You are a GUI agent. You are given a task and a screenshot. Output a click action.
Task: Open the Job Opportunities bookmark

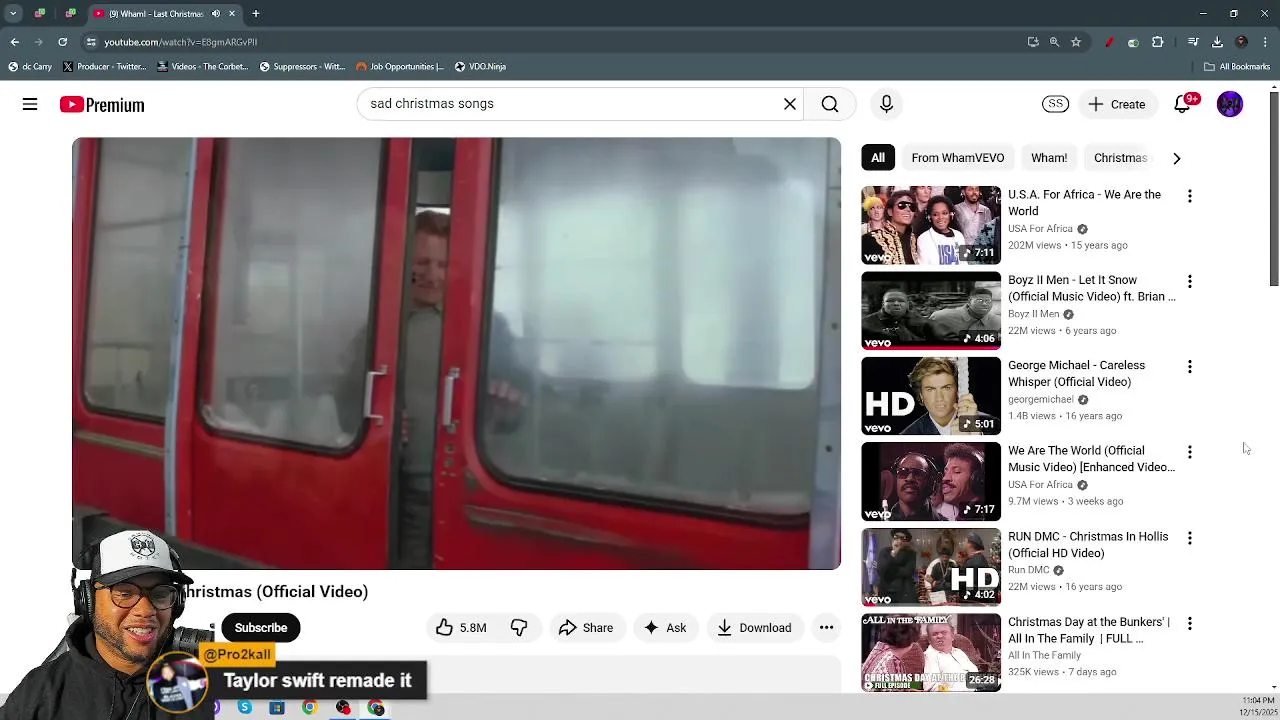pos(400,67)
